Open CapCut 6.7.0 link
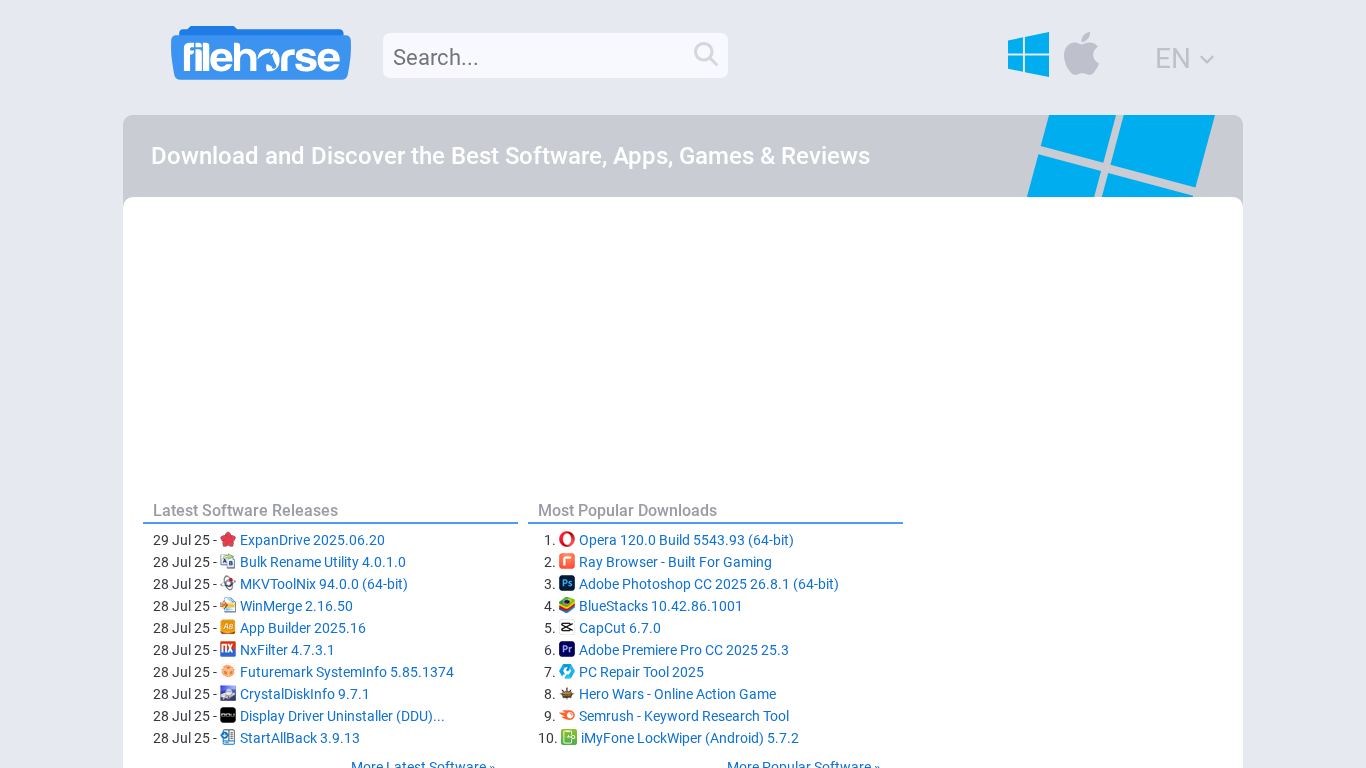Viewport: 1366px width, 768px height. tap(620, 628)
